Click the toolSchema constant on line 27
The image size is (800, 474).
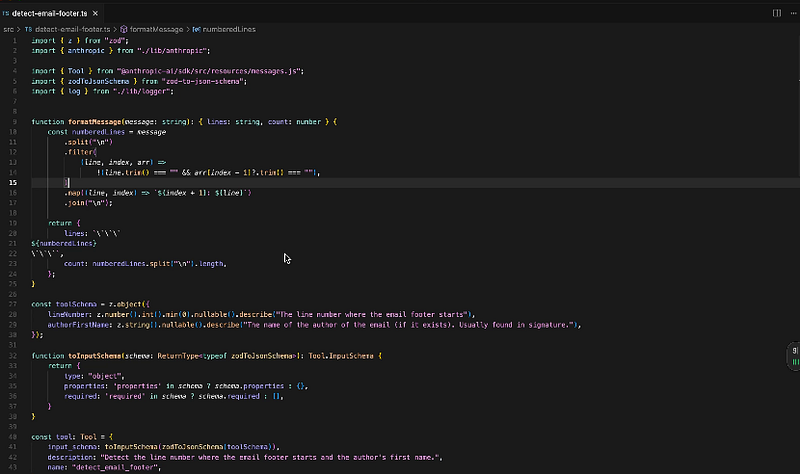click(x=76, y=304)
